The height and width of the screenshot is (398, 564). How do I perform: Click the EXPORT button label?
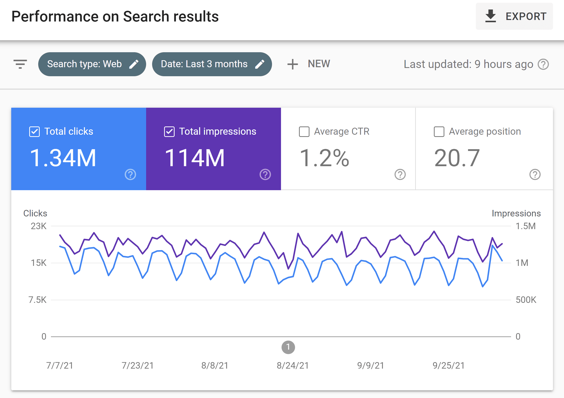point(526,17)
